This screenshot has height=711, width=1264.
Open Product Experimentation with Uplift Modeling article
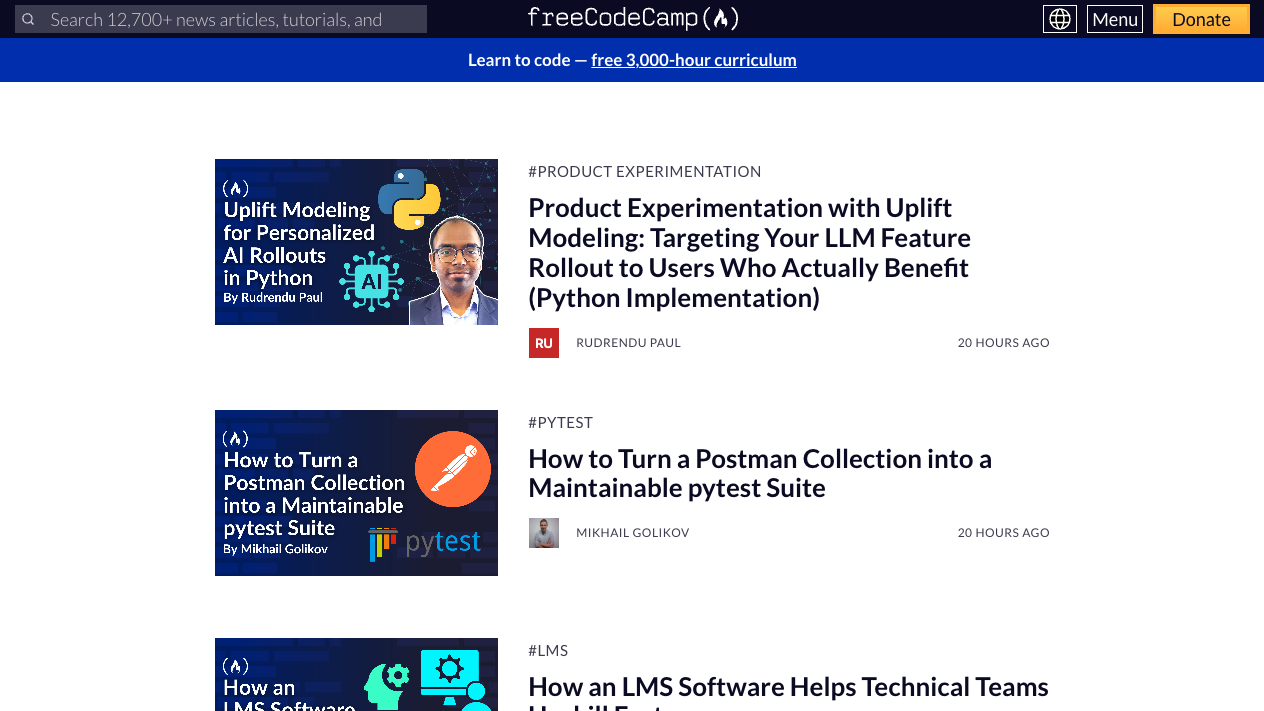point(749,253)
